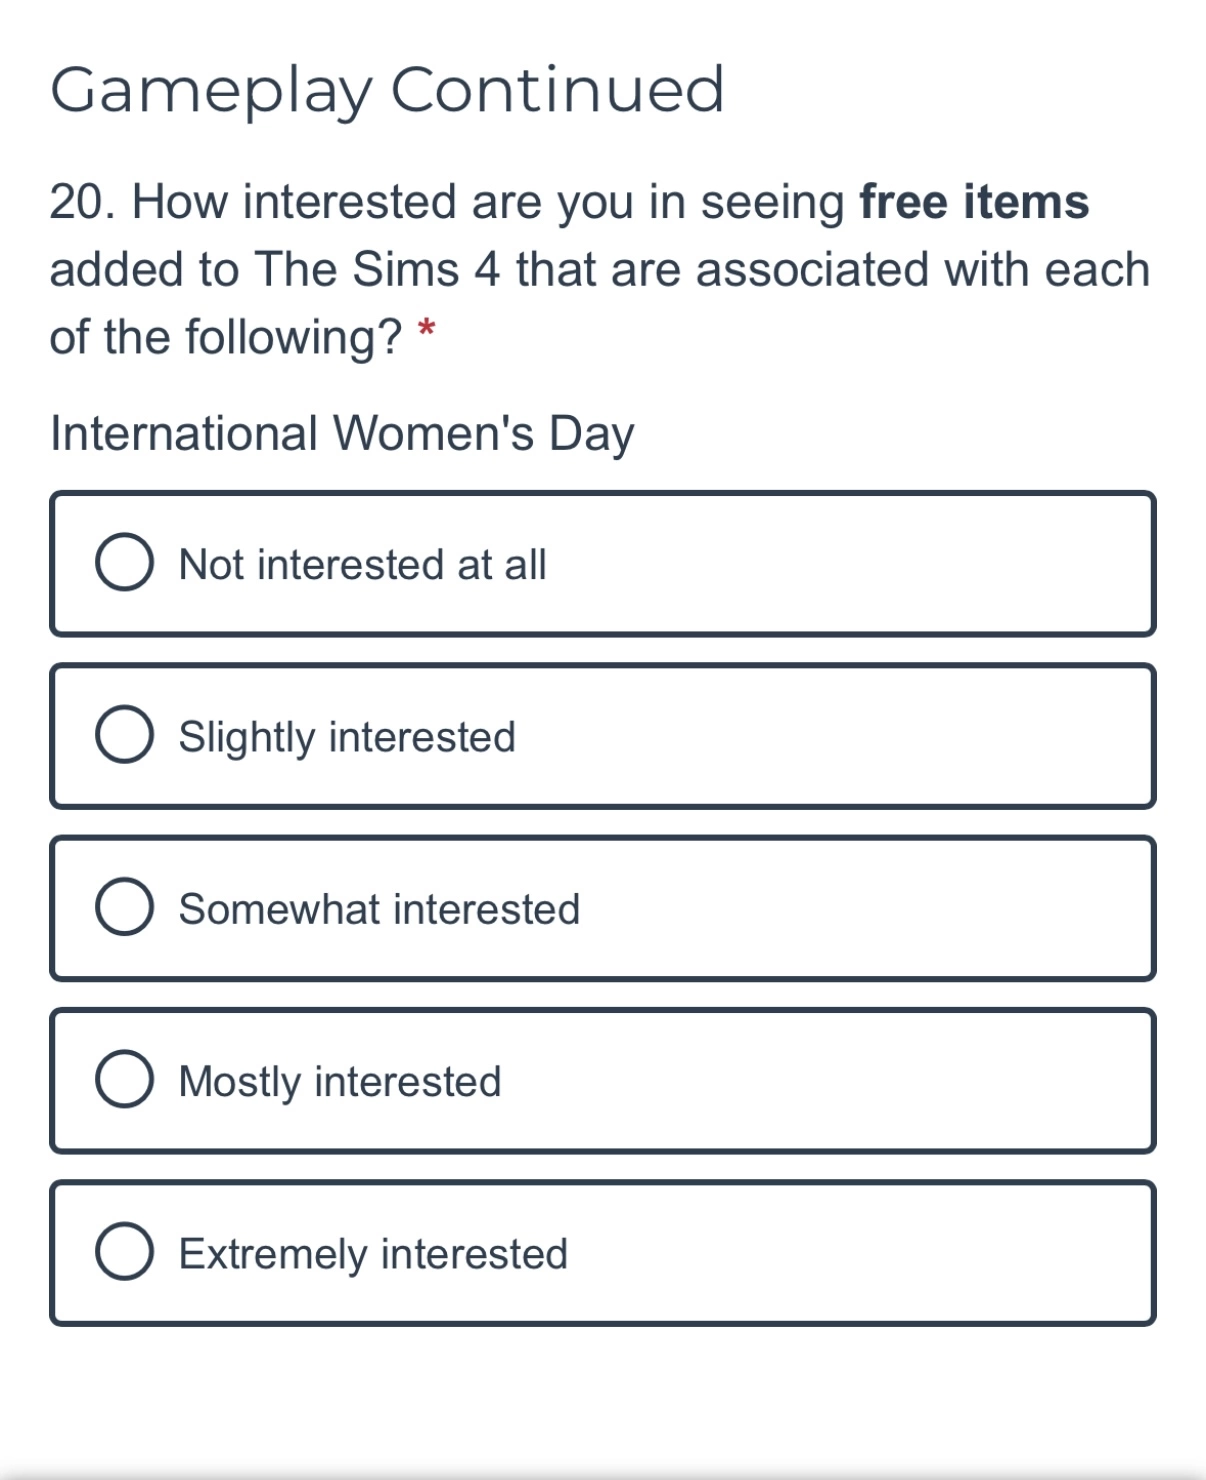Click the bold 'free items' text
The width and height of the screenshot is (1206, 1480).
tap(974, 202)
